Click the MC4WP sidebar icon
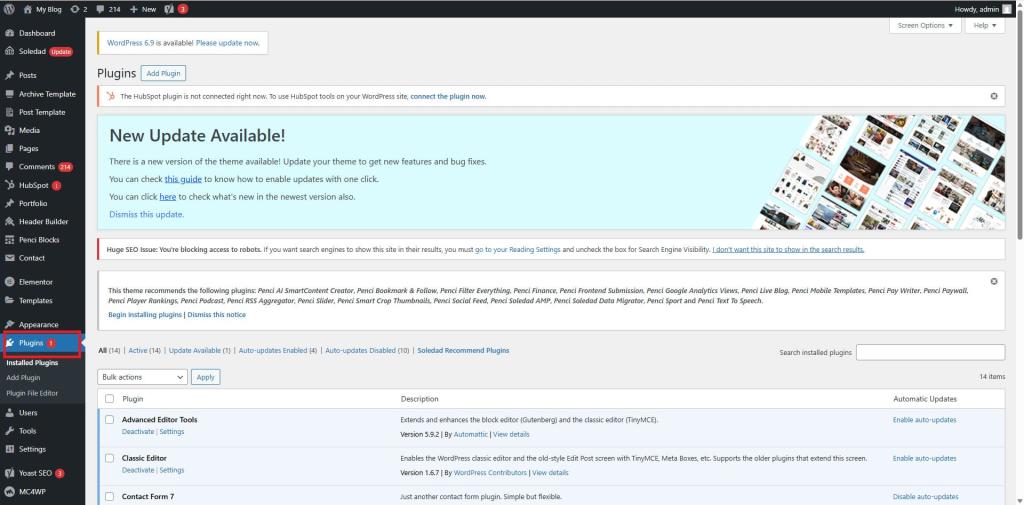Viewport: 1024px width, 505px height. [9, 492]
